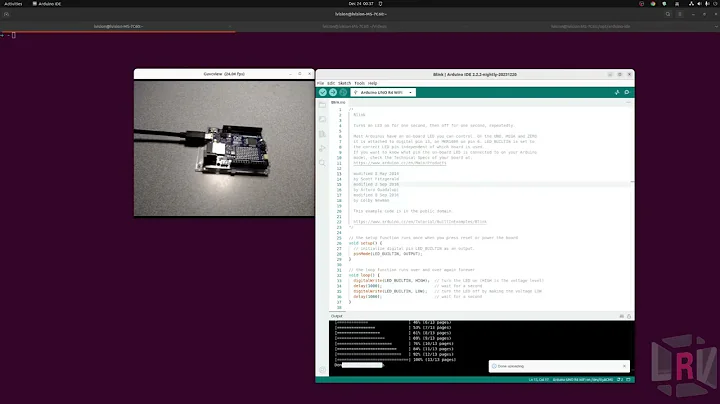Open the Serial Plotter icon
The width and height of the screenshot is (720, 404).
617,92
